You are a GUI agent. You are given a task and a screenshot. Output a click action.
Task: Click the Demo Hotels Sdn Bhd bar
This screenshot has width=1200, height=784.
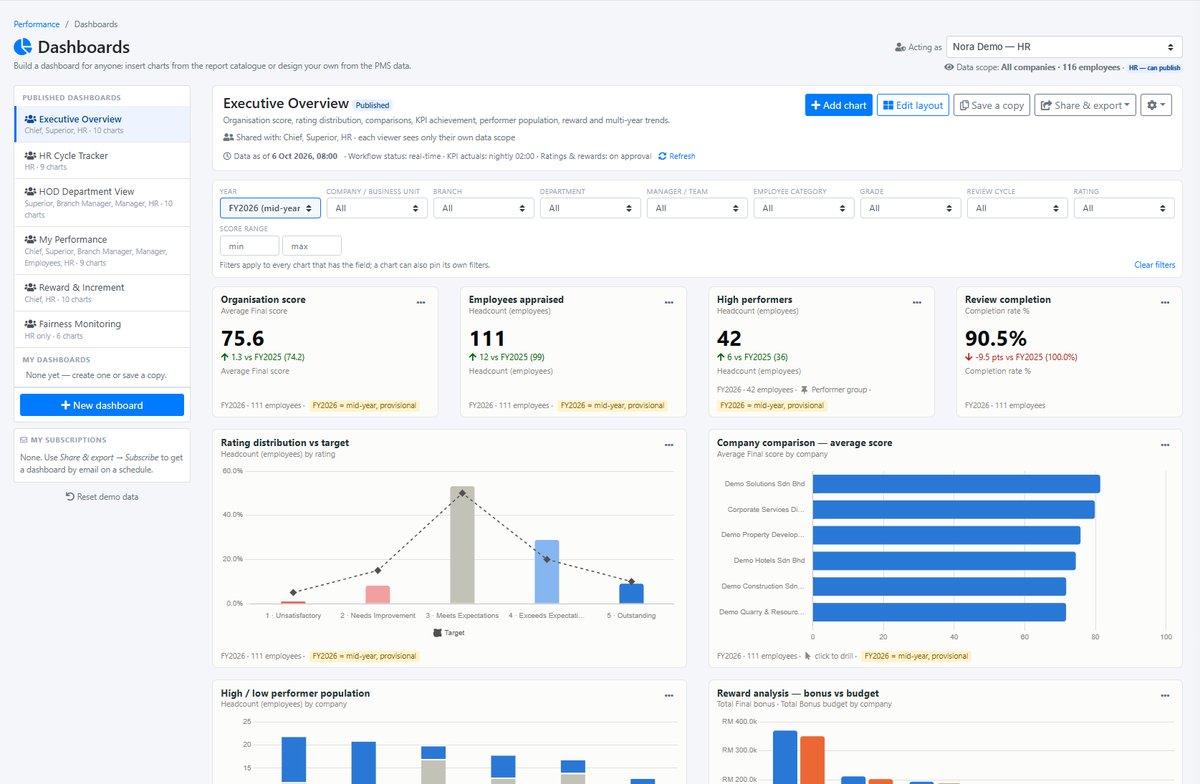click(944, 561)
